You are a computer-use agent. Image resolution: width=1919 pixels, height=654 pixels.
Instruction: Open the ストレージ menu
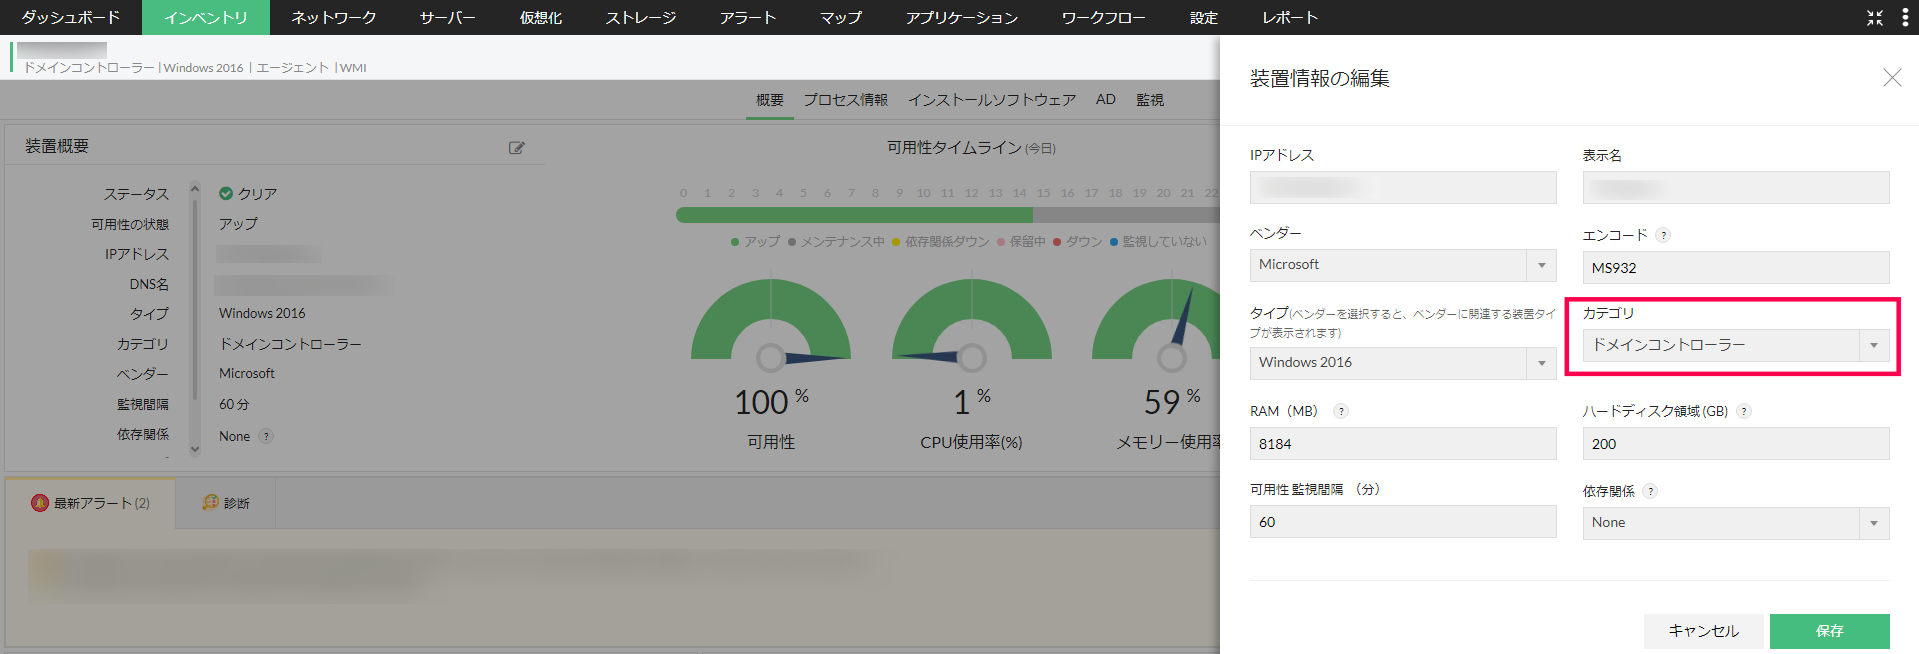coord(641,17)
